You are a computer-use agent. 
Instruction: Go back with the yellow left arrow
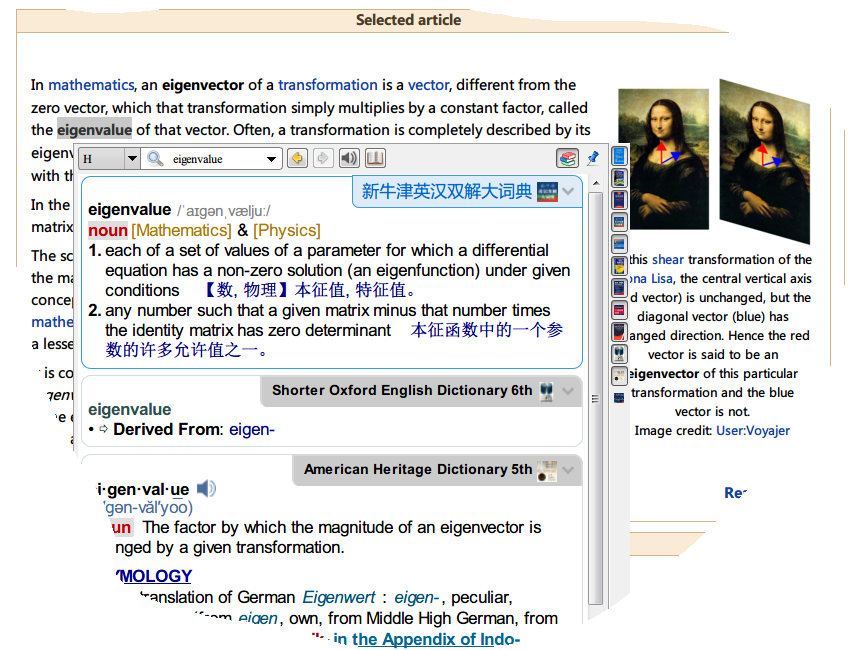click(x=297, y=158)
